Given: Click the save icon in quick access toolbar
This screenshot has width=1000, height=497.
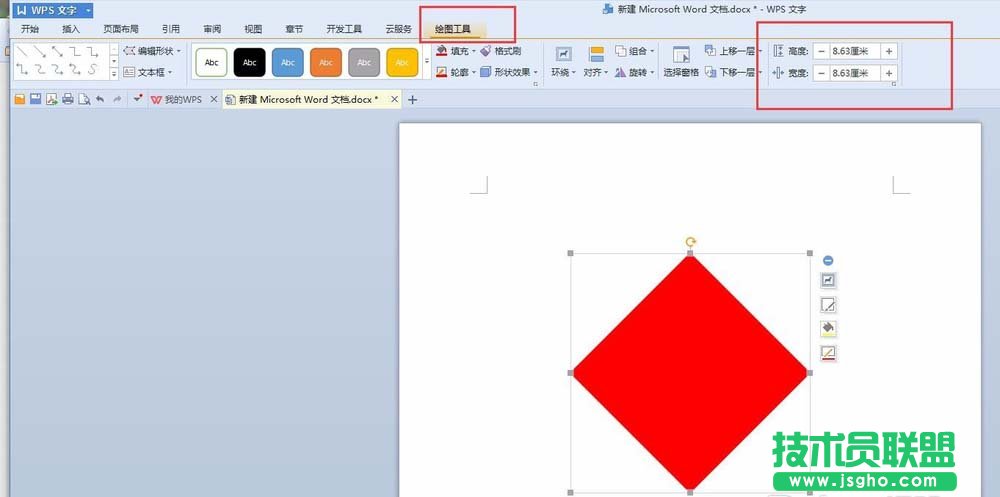Looking at the screenshot, I should click(35, 99).
